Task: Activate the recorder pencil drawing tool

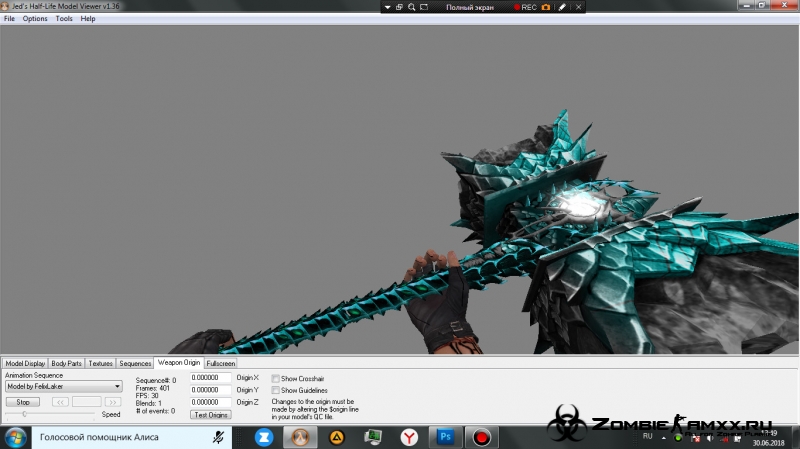Action: 562,7
